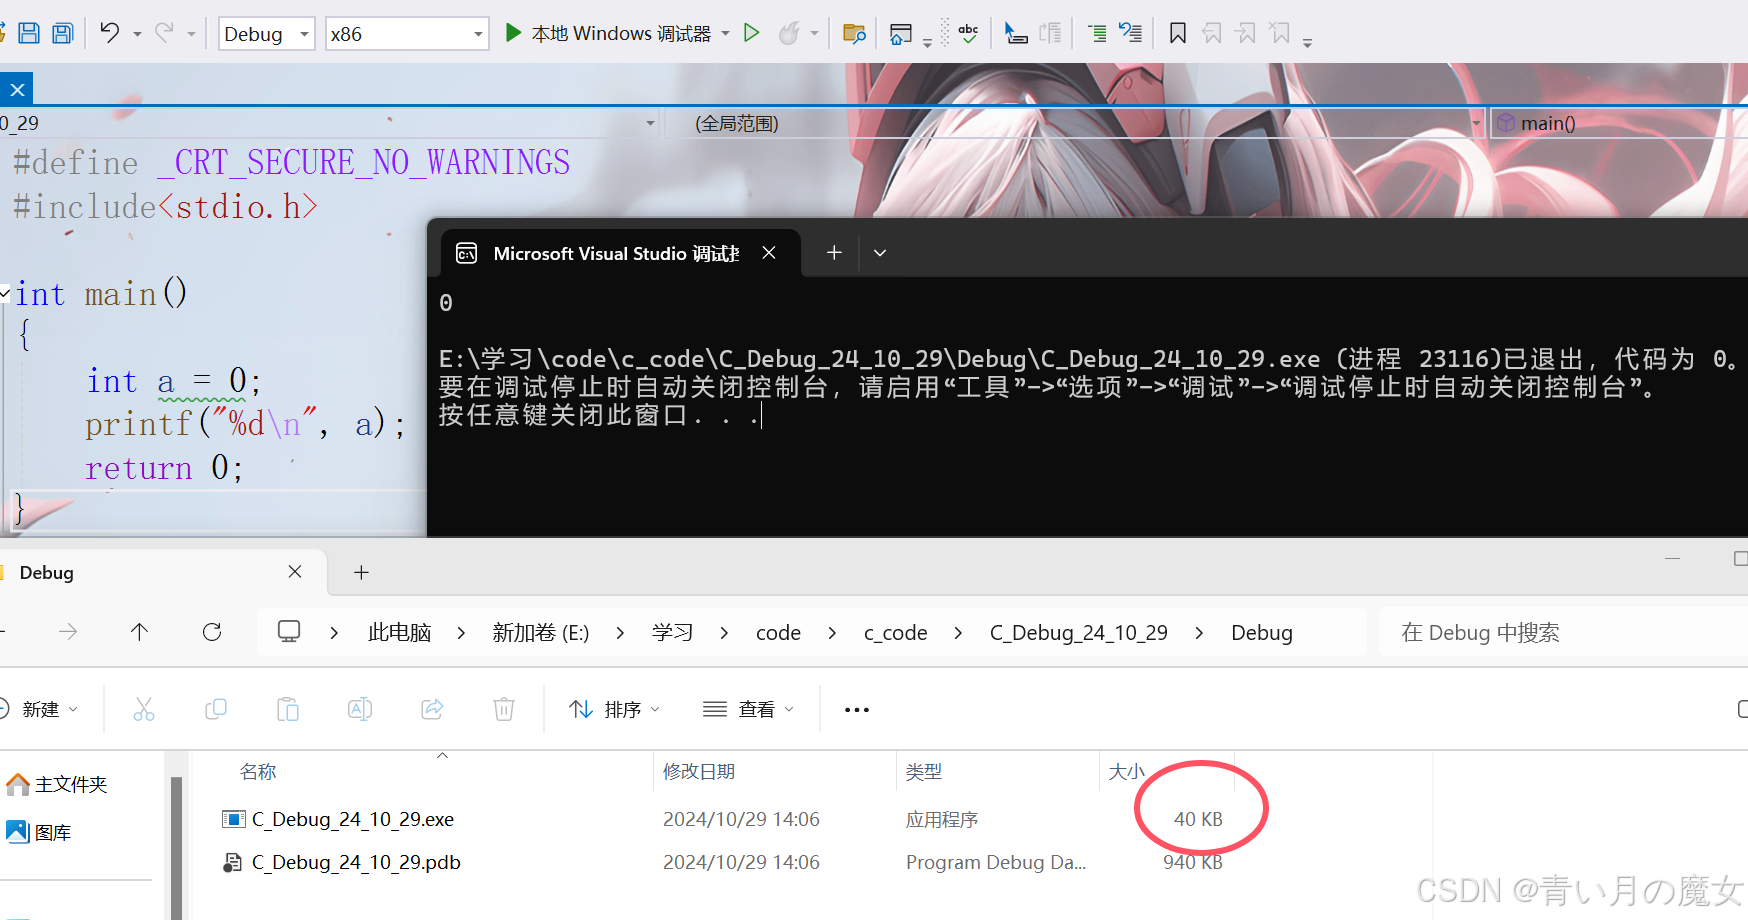
Task: Close the Debug File Explorer tab
Action: [x=295, y=572]
